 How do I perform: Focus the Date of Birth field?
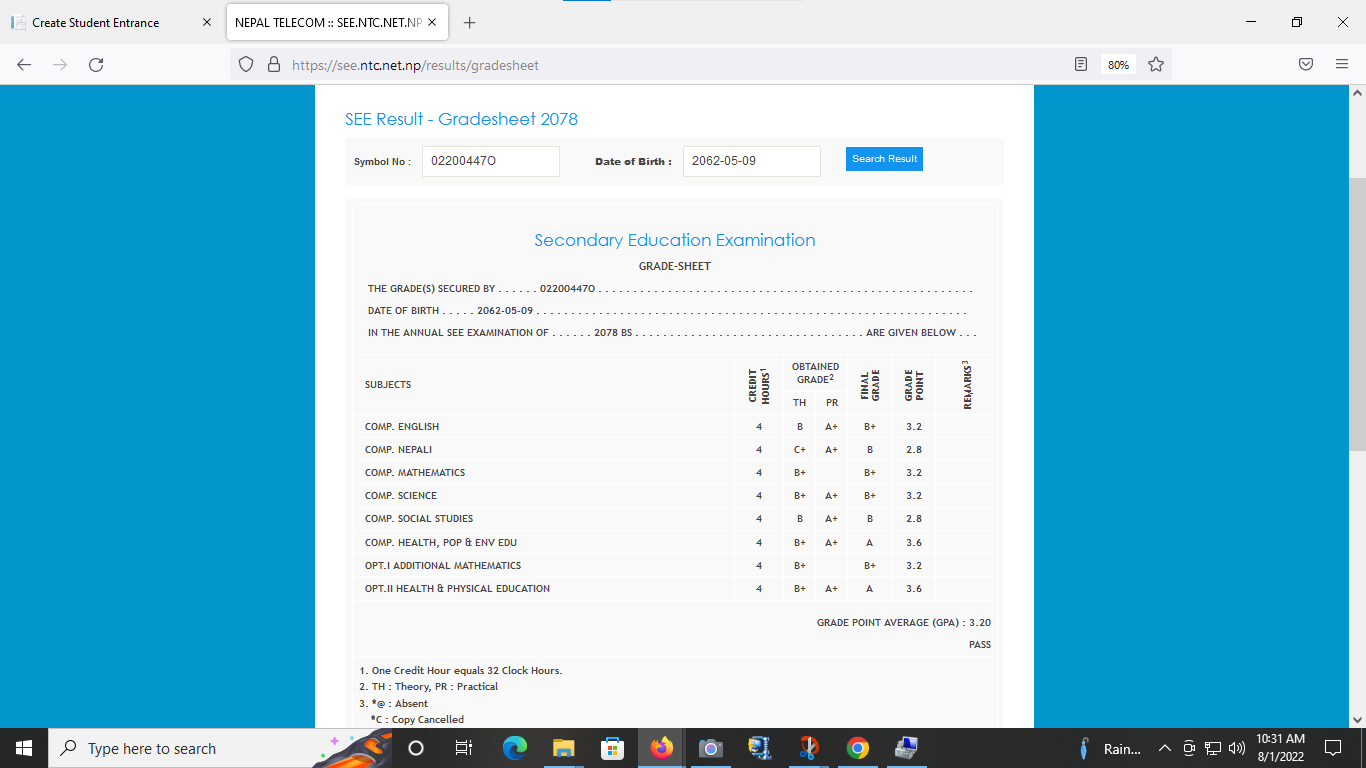[751, 161]
